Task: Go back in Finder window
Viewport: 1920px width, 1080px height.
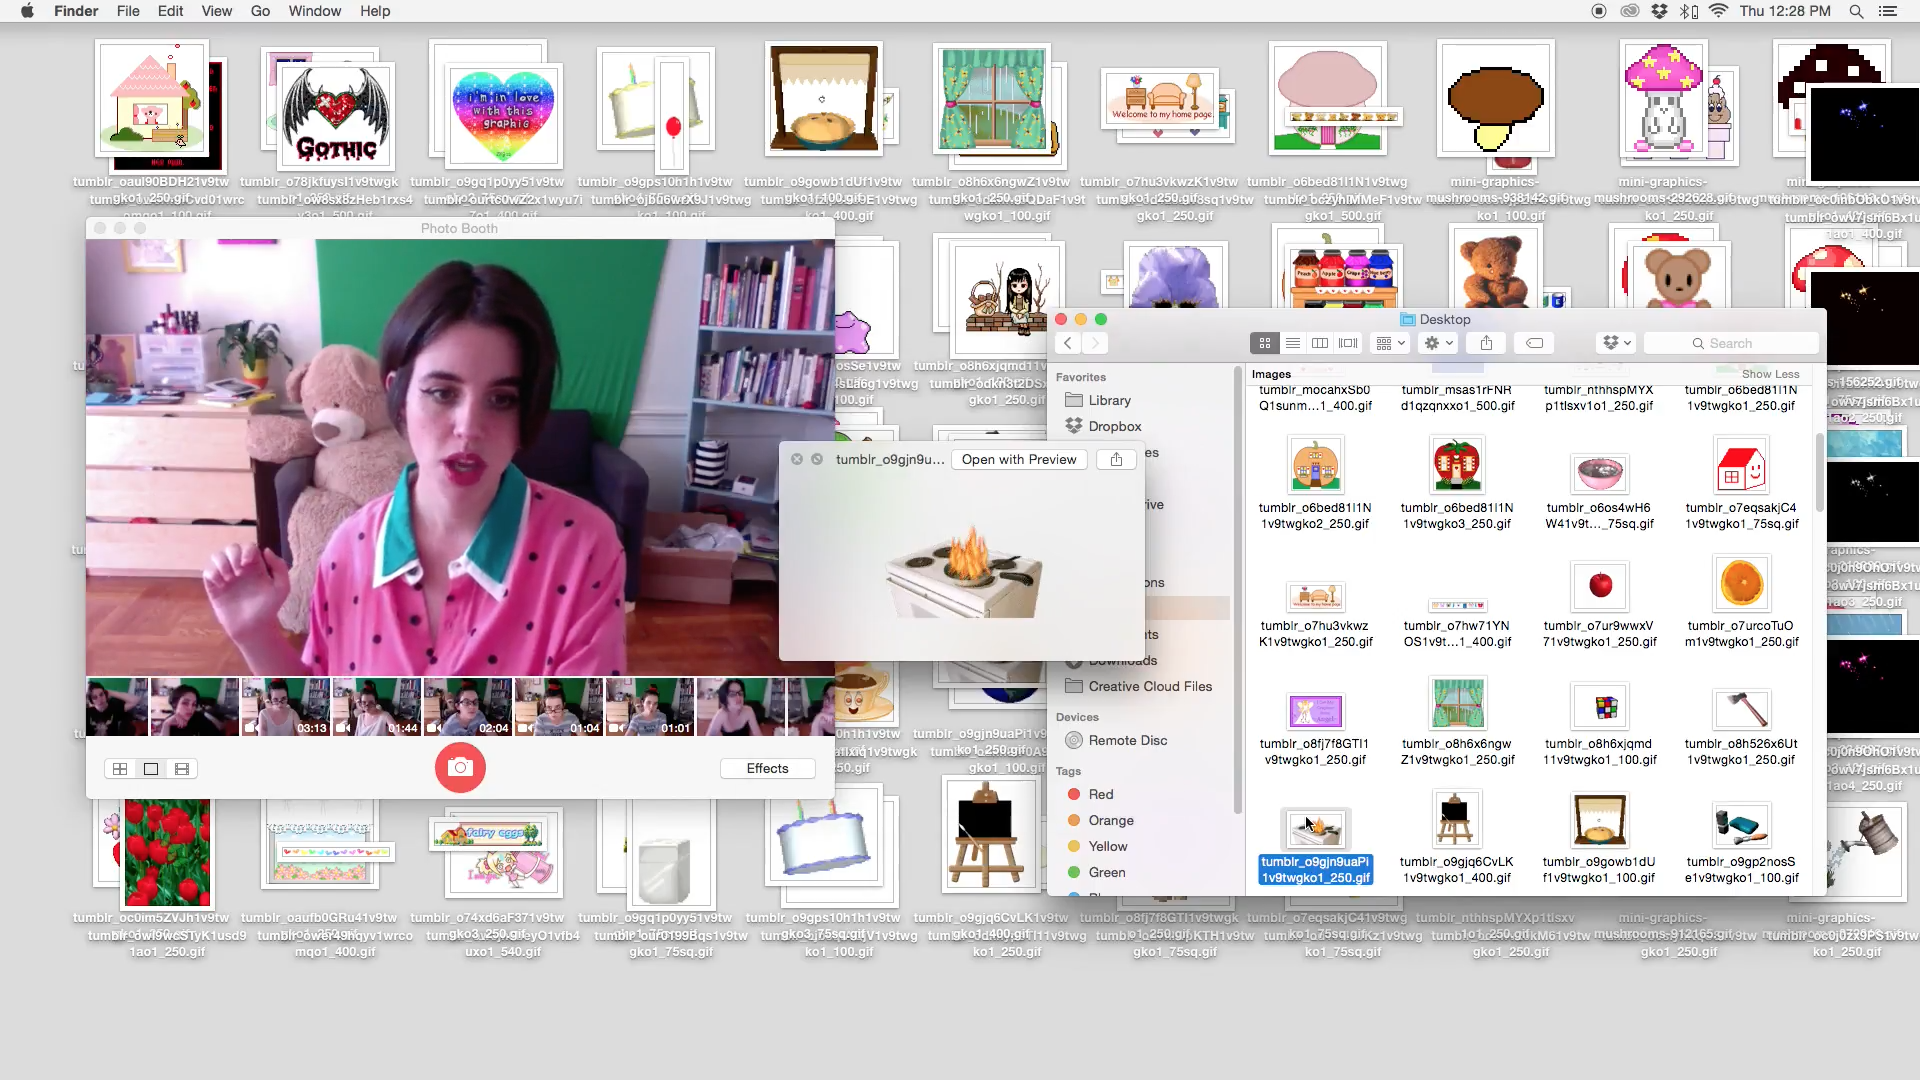Action: [1068, 343]
